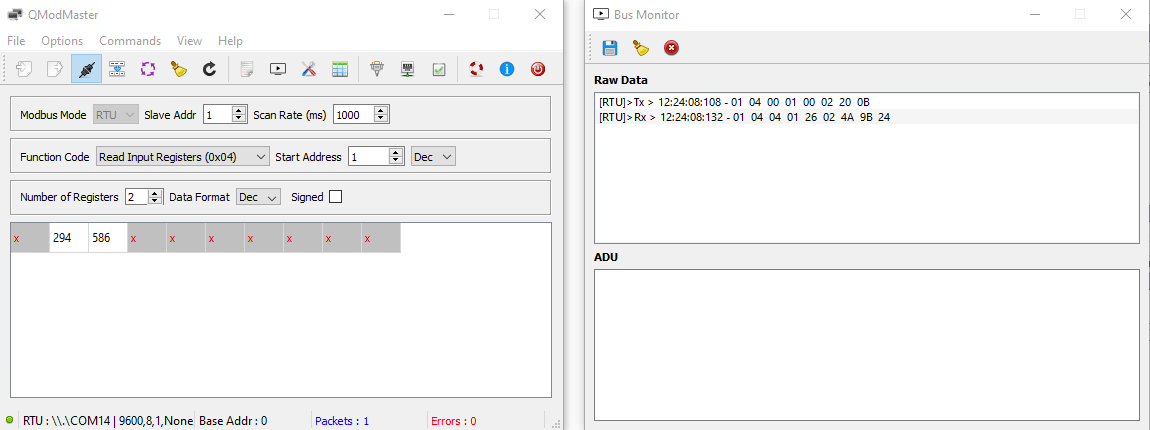Enable the Signed checkbox

pyautogui.click(x=335, y=197)
